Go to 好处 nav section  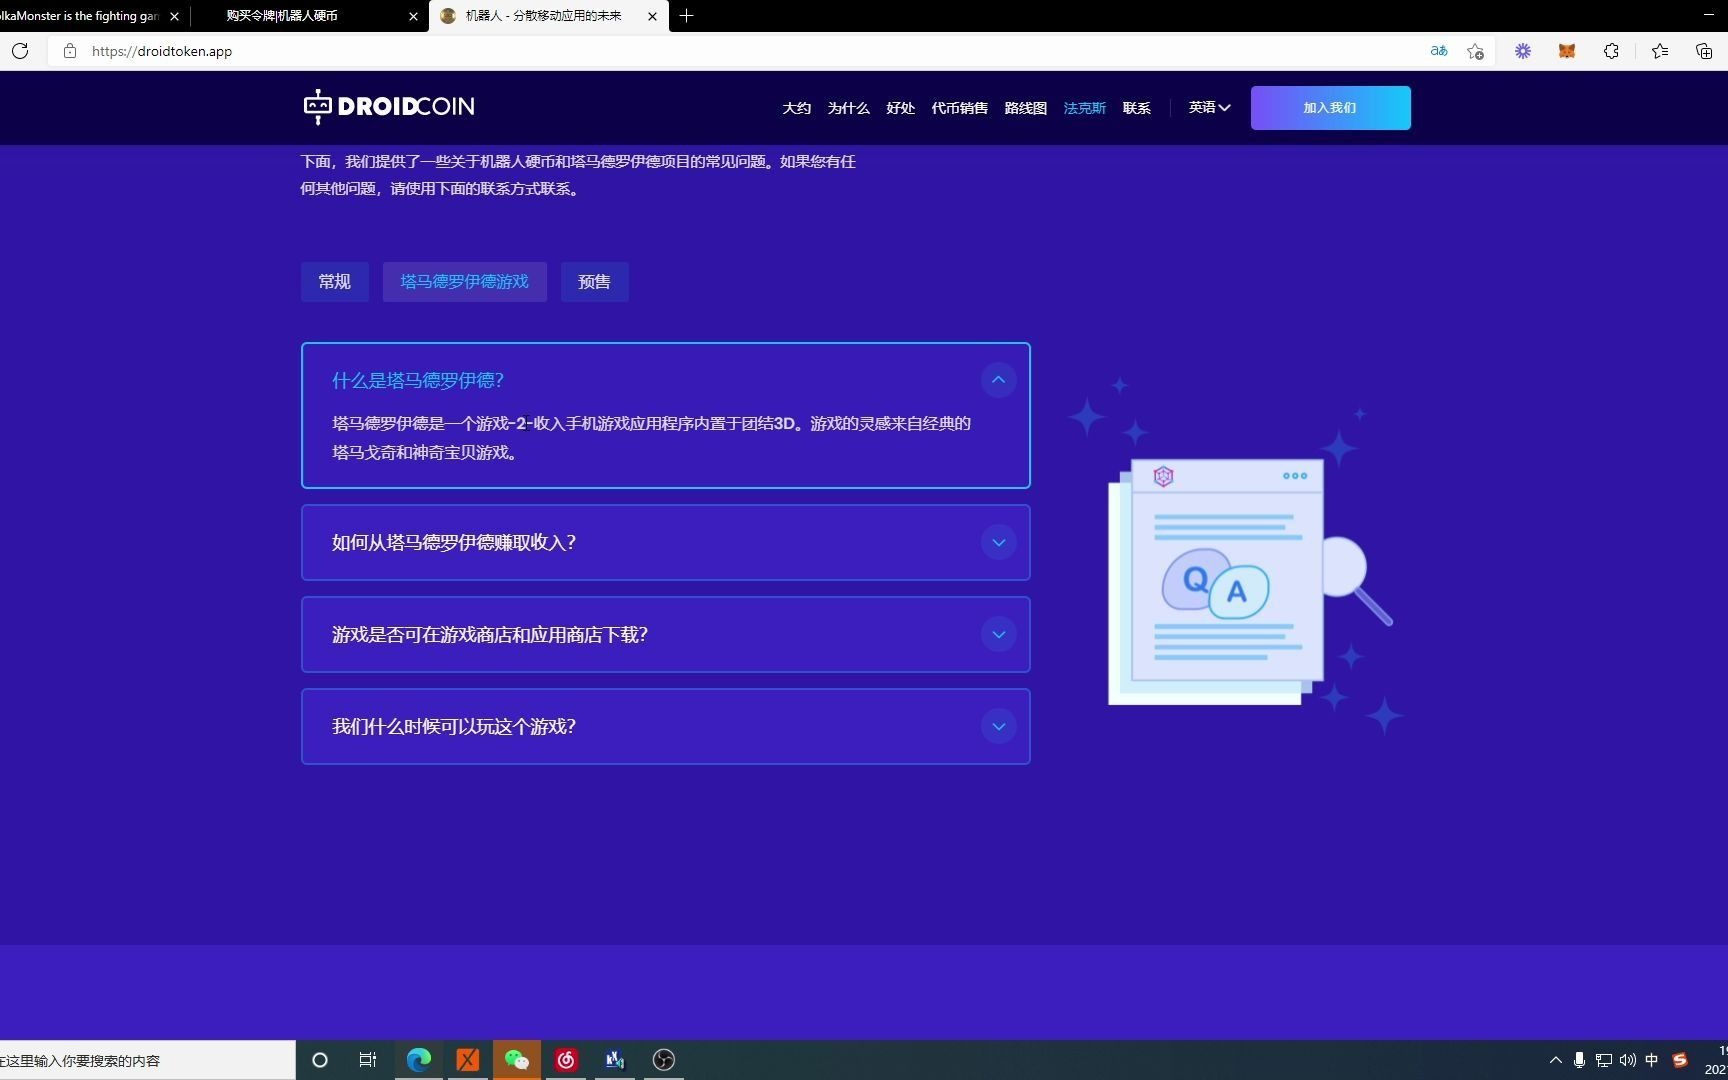(x=901, y=108)
